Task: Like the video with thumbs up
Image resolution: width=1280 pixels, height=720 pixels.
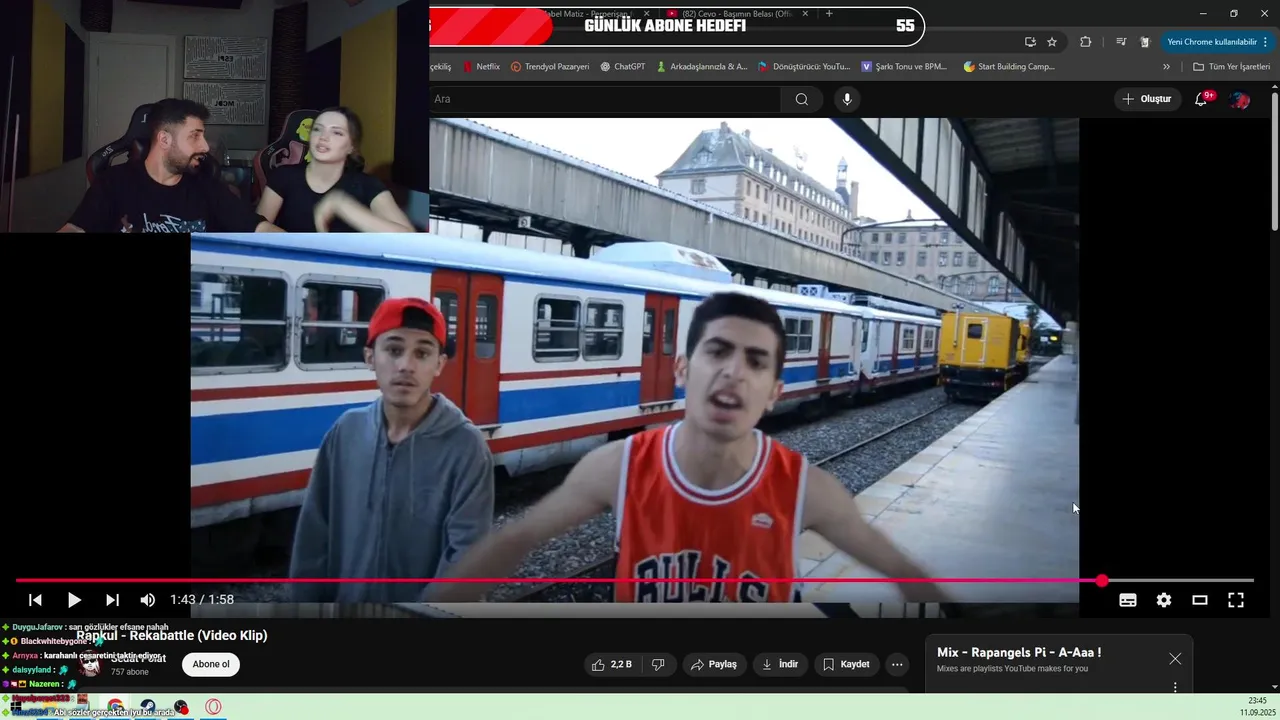Action: click(x=612, y=665)
